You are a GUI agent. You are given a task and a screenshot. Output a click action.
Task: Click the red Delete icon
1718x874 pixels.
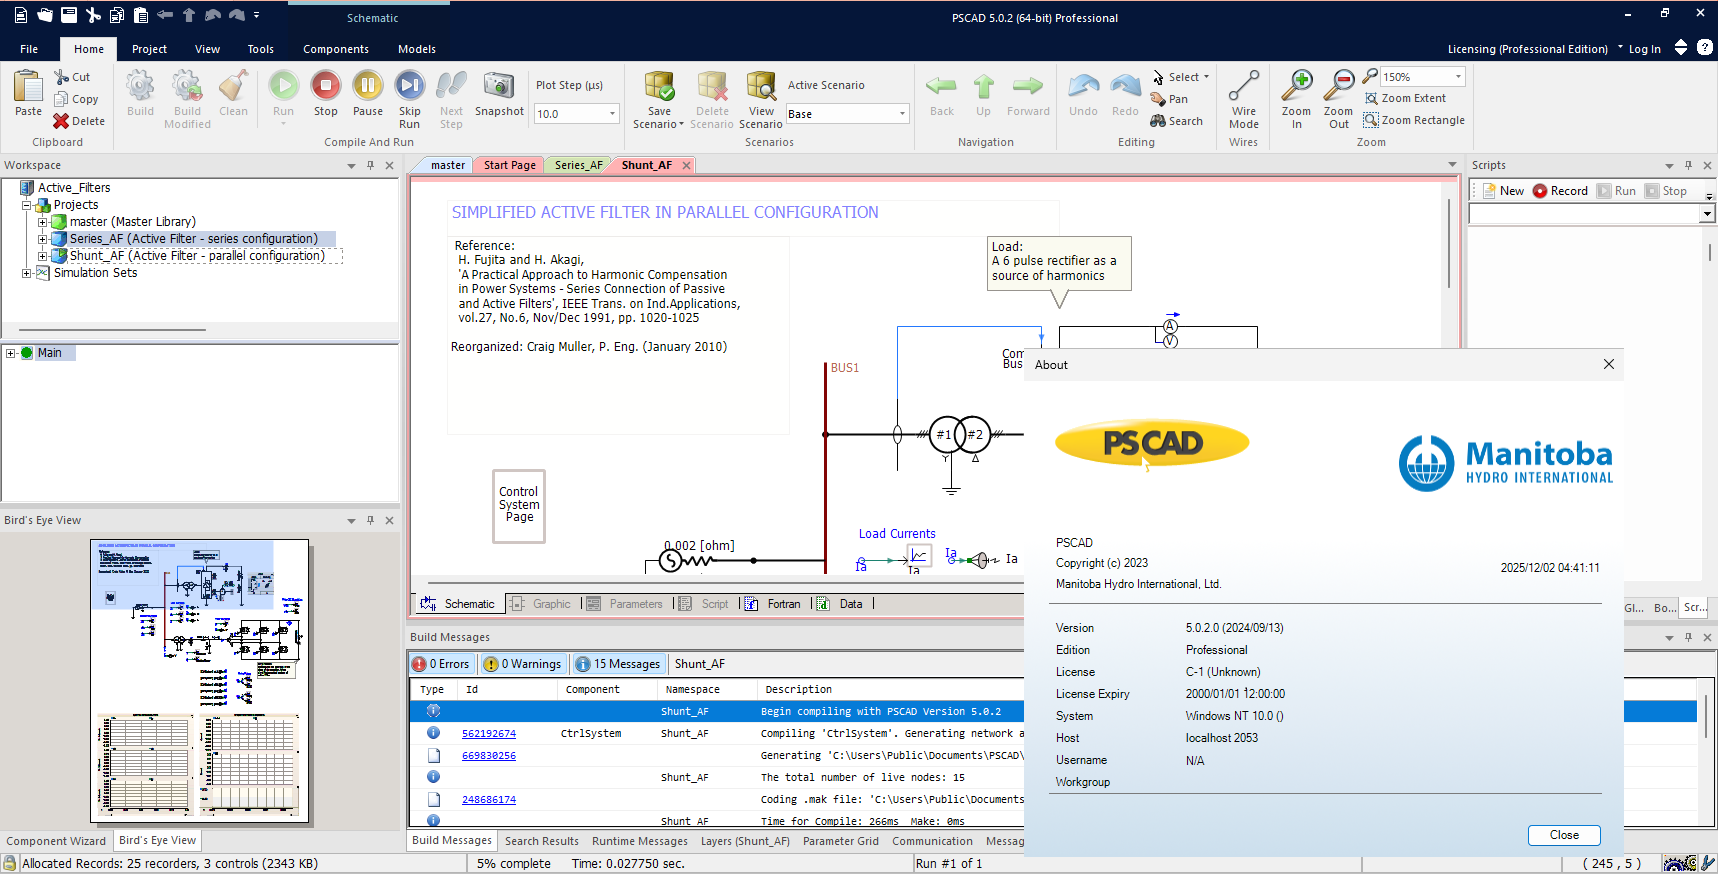(x=62, y=121)
